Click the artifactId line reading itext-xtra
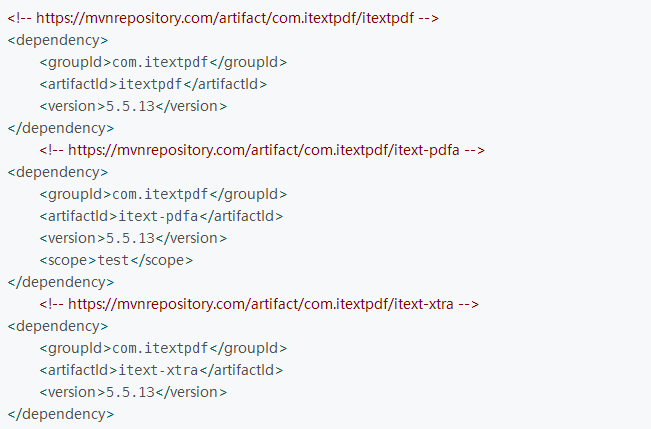 point(161,370)
